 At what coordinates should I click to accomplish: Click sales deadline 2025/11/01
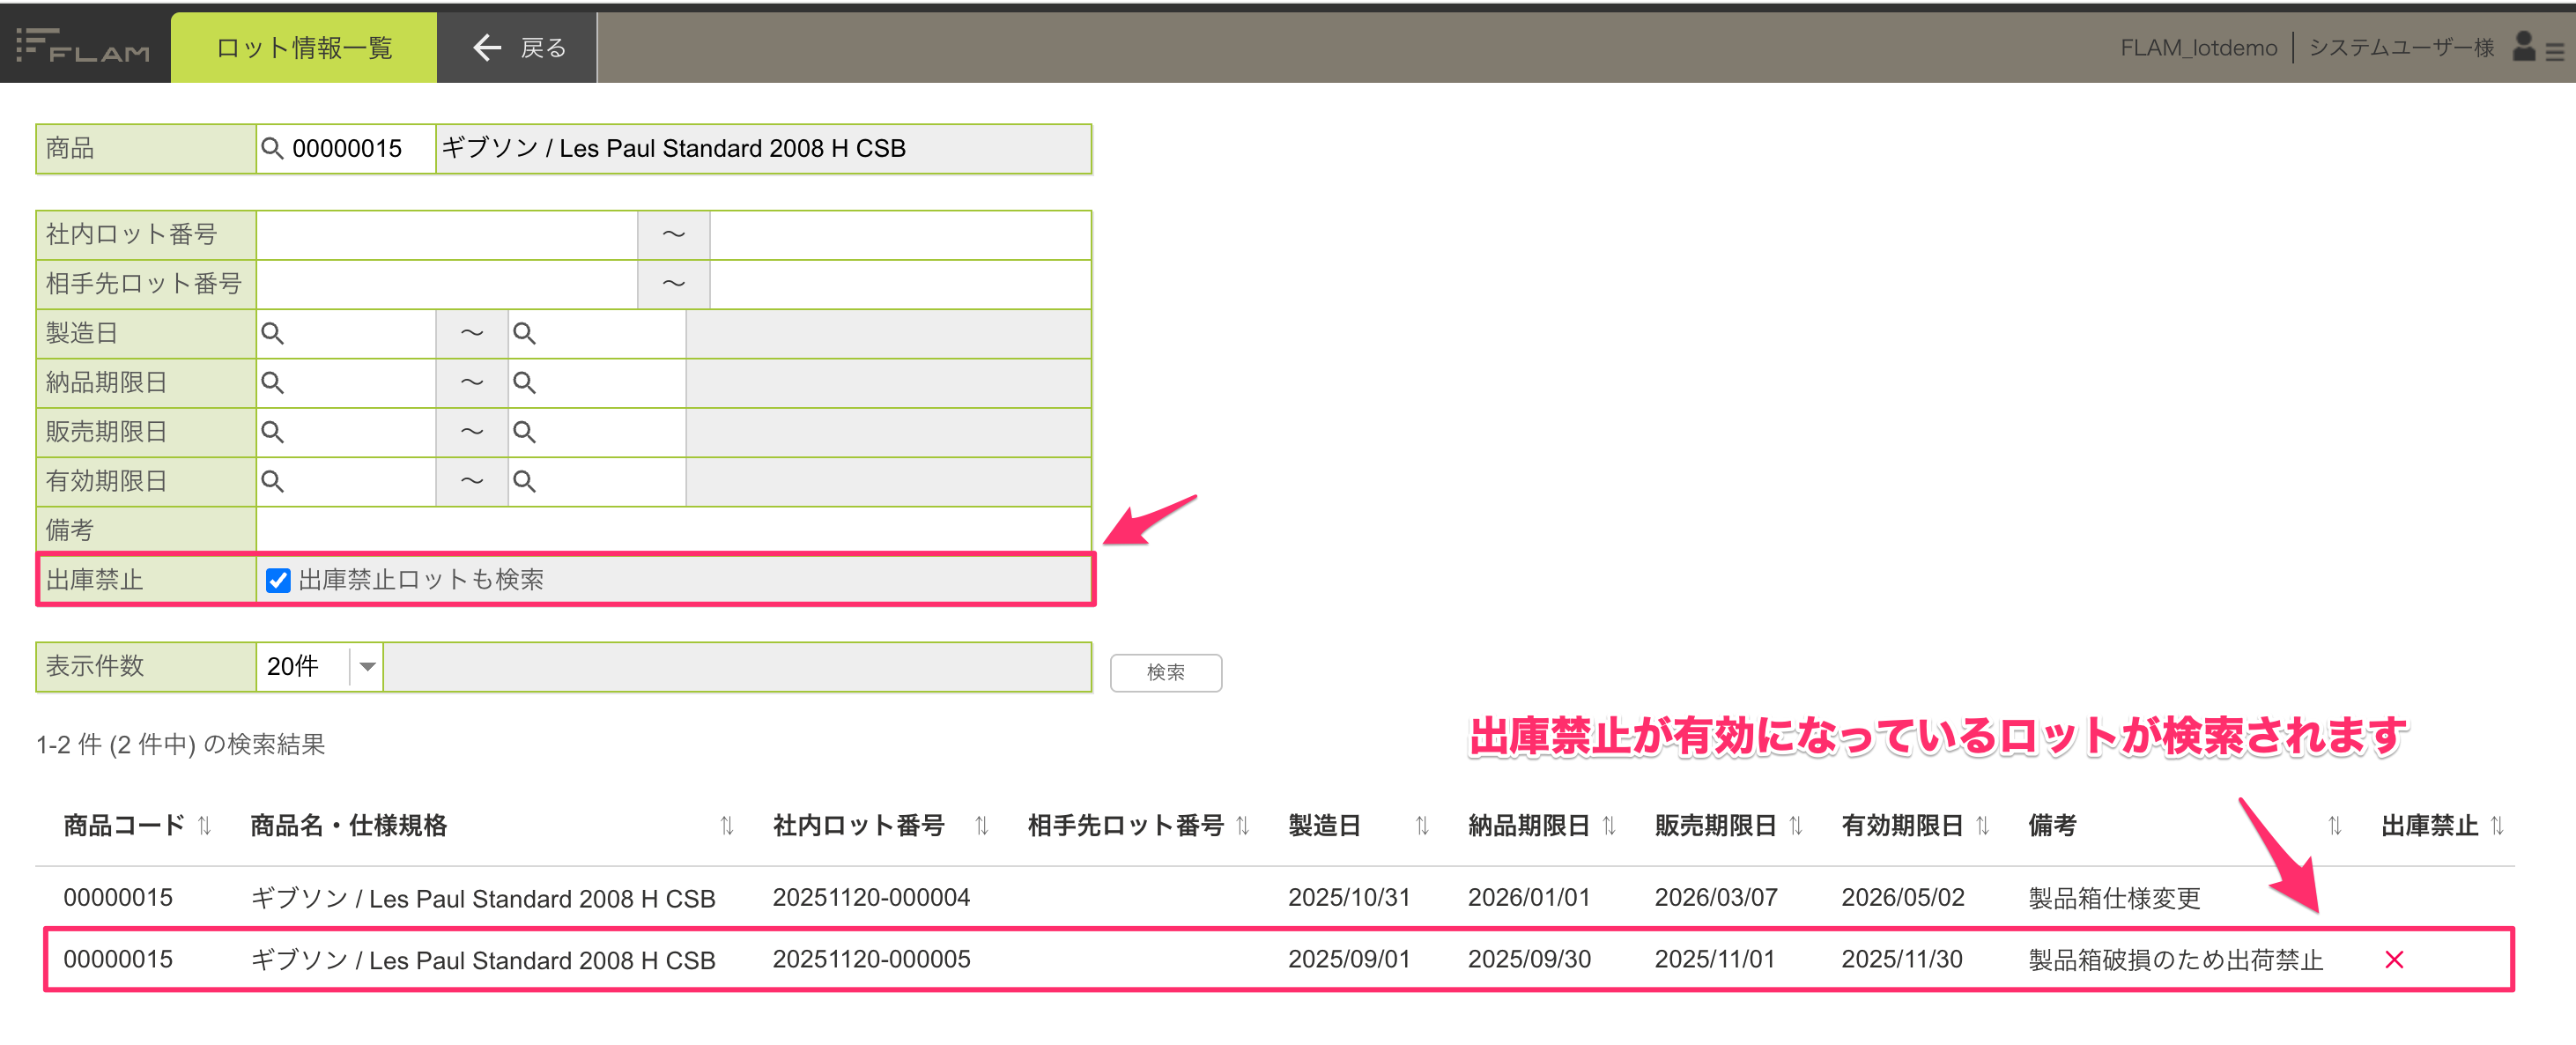pyautogui.click(x=1715, y=960)
